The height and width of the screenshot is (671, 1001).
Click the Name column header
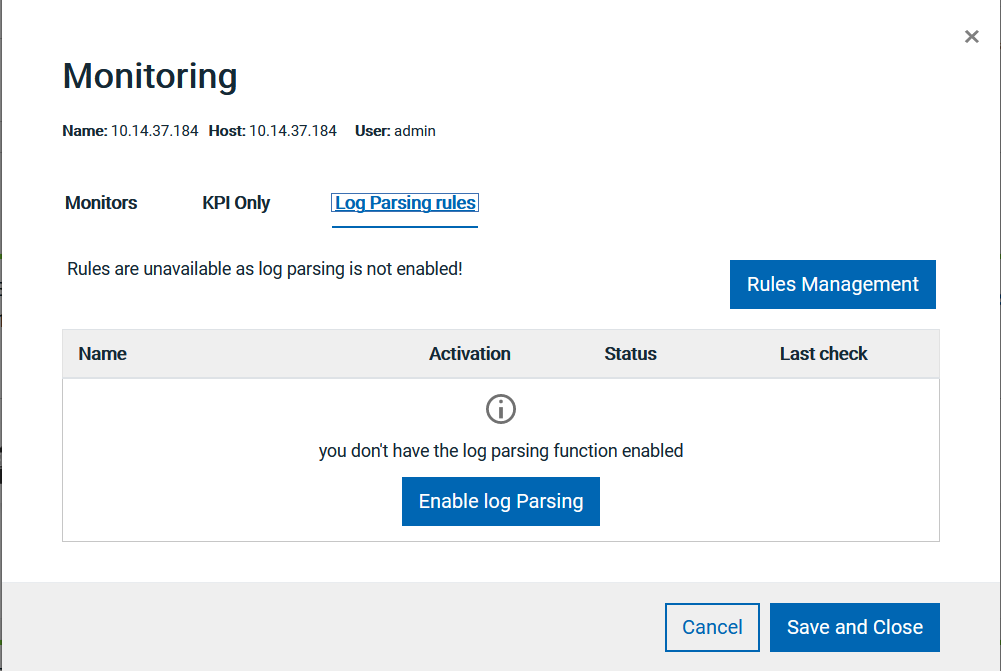103,354
